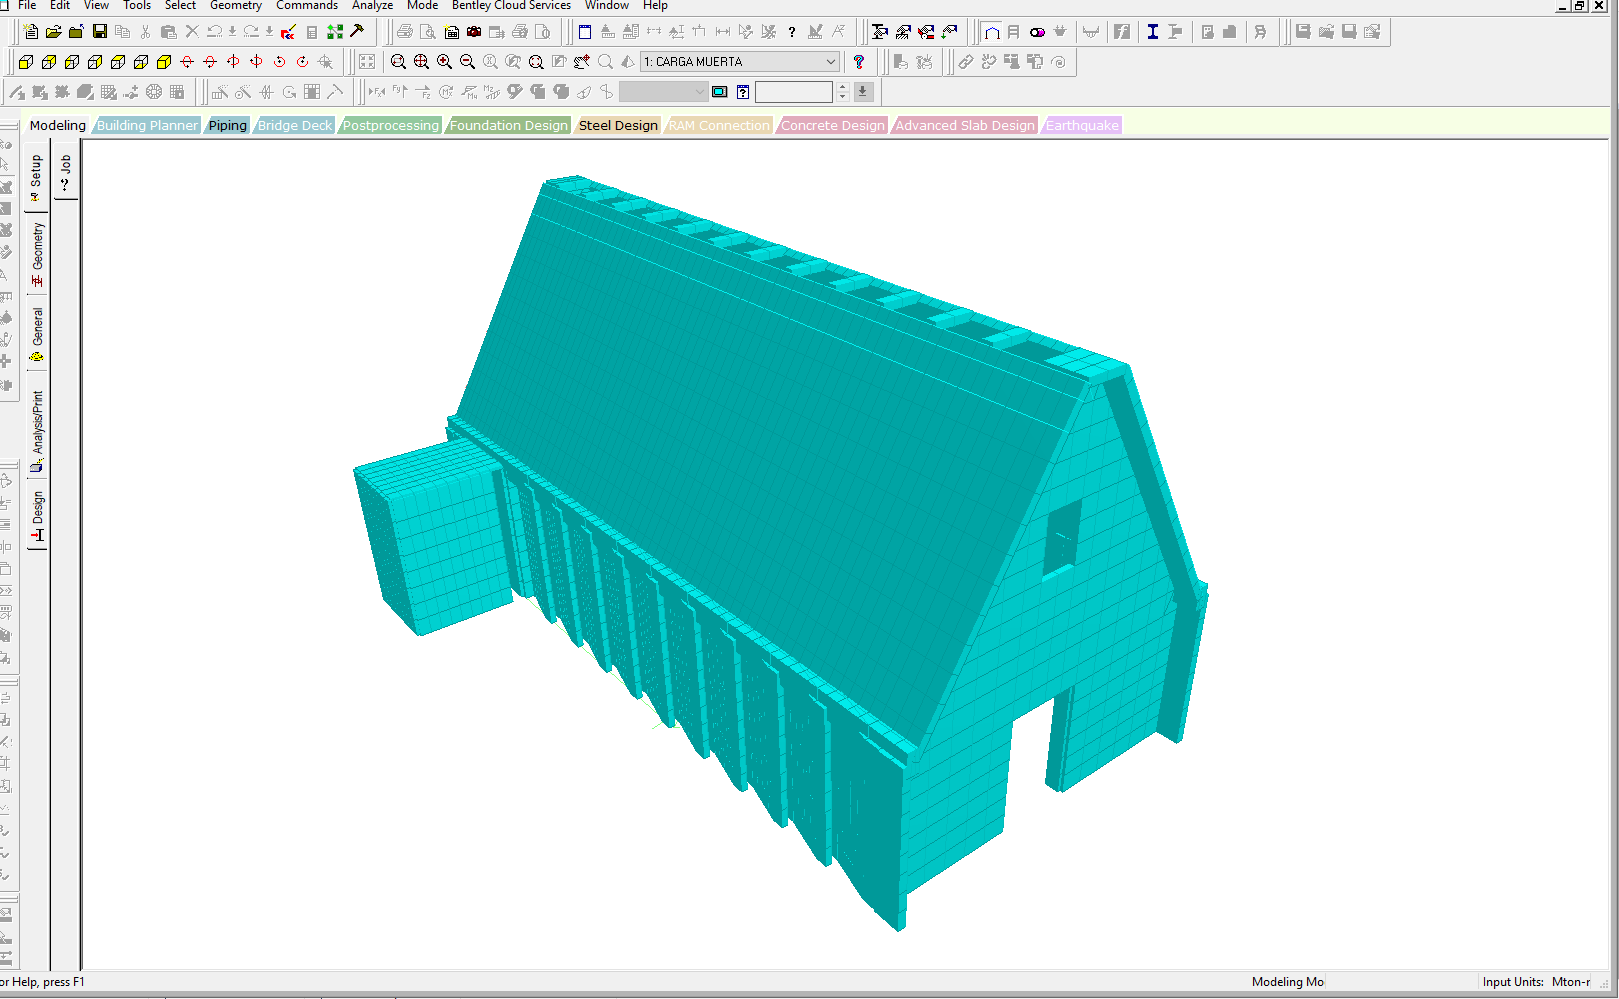This screenshot has width=1619, height=999.
Task: Switch to the Foundation Design tab
Action: 508,125
